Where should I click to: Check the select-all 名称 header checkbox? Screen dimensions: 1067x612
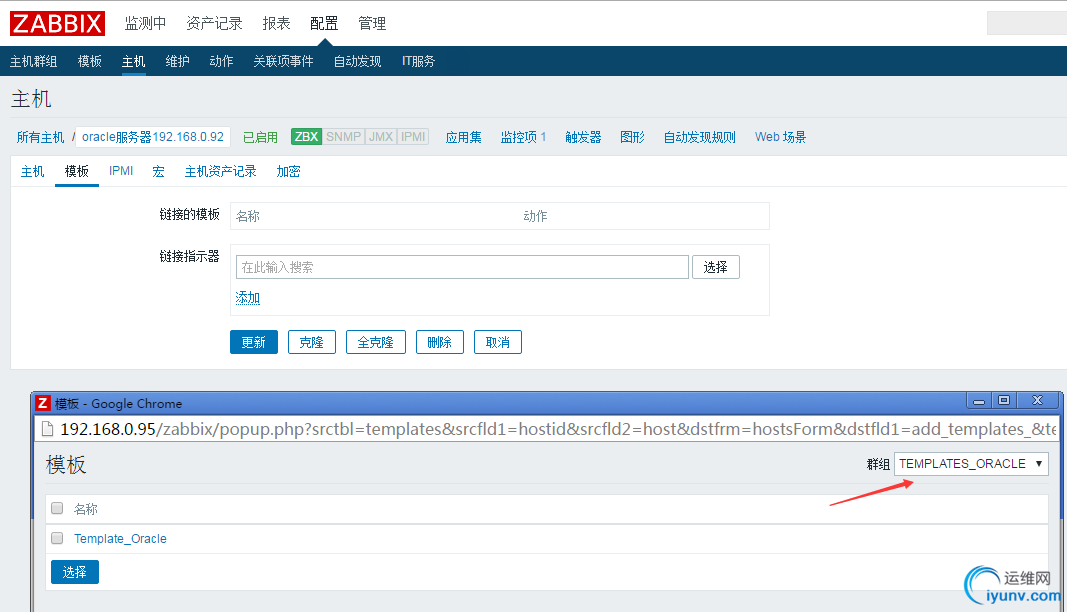tap(57, 508)
